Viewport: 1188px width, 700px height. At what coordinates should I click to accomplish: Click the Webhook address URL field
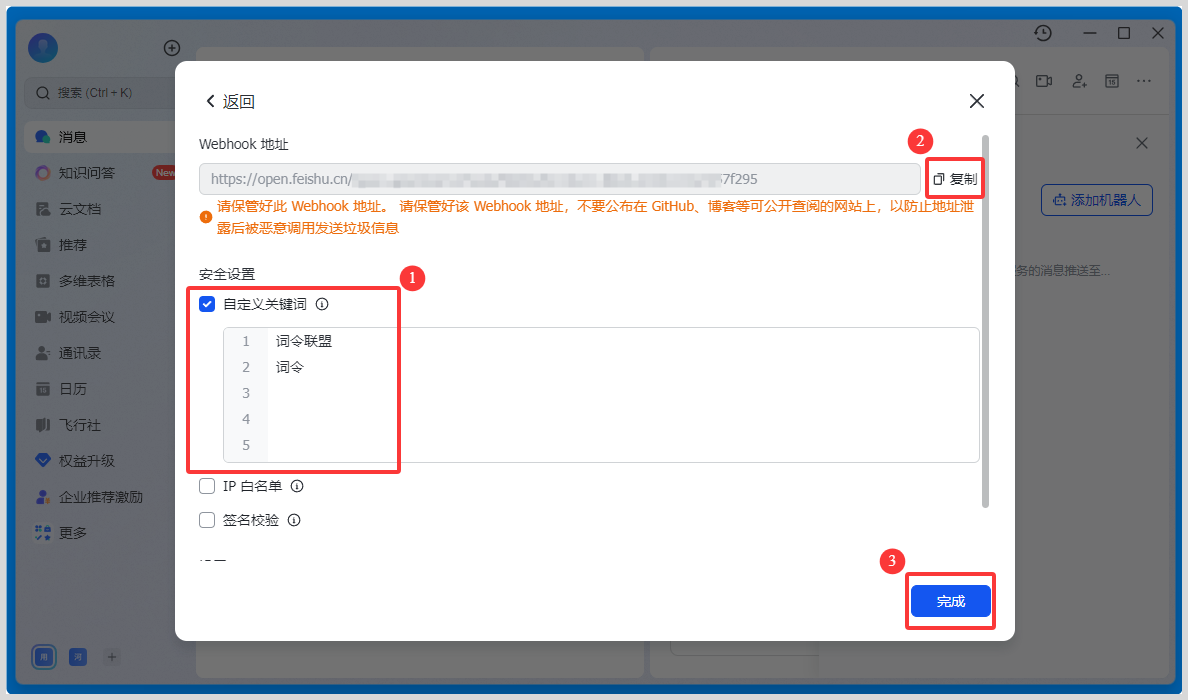click(x=559, y=179)
